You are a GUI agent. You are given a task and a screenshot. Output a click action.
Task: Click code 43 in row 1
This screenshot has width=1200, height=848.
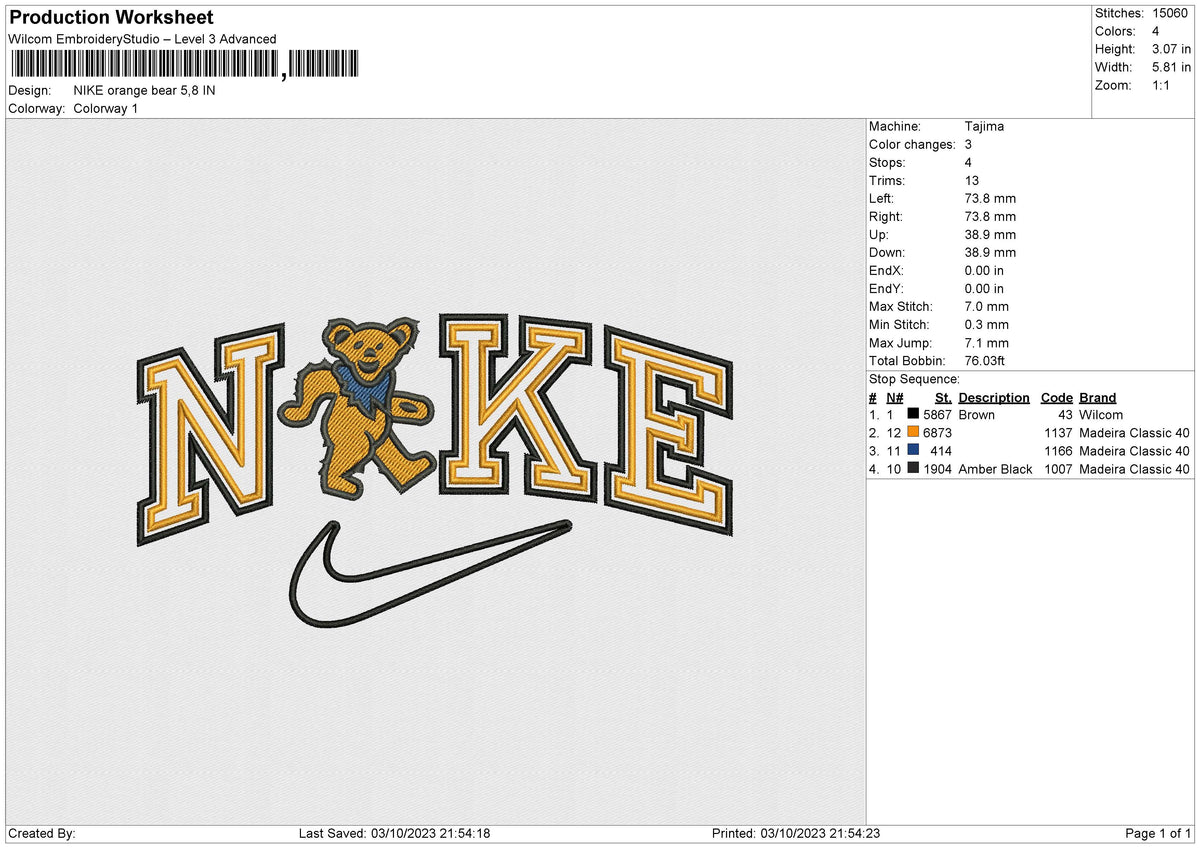tap(1065, 415)
